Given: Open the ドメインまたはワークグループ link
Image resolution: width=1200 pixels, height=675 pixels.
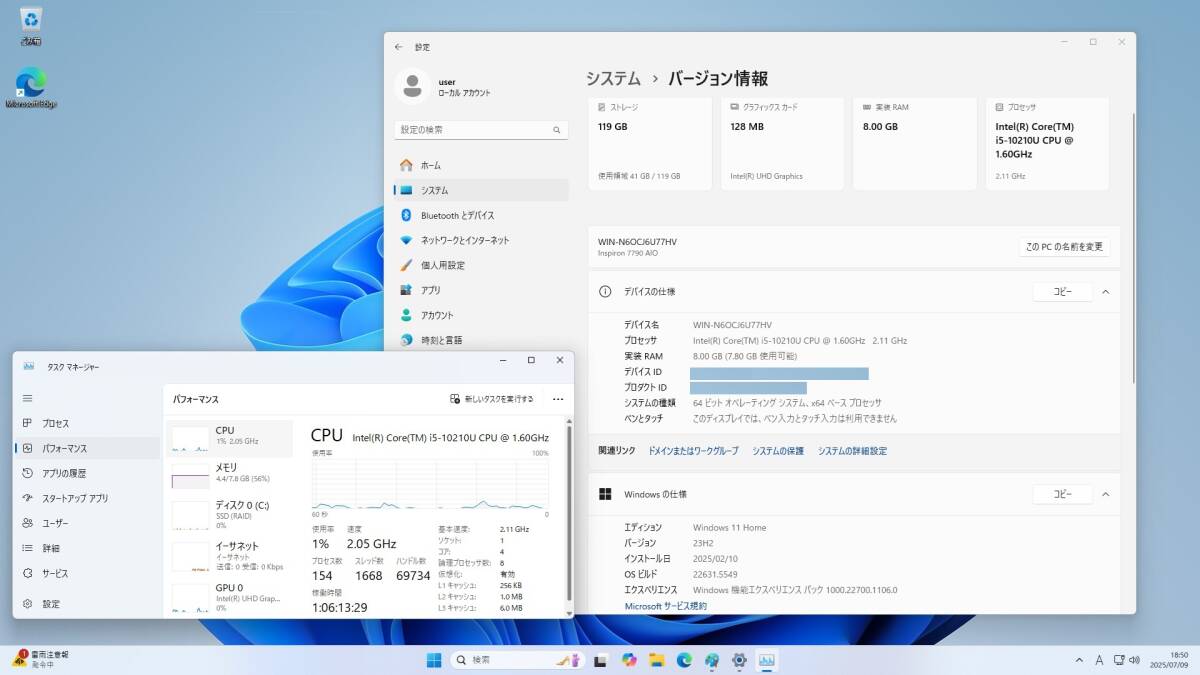Looking at the screenshot, I should click(693, 451).
